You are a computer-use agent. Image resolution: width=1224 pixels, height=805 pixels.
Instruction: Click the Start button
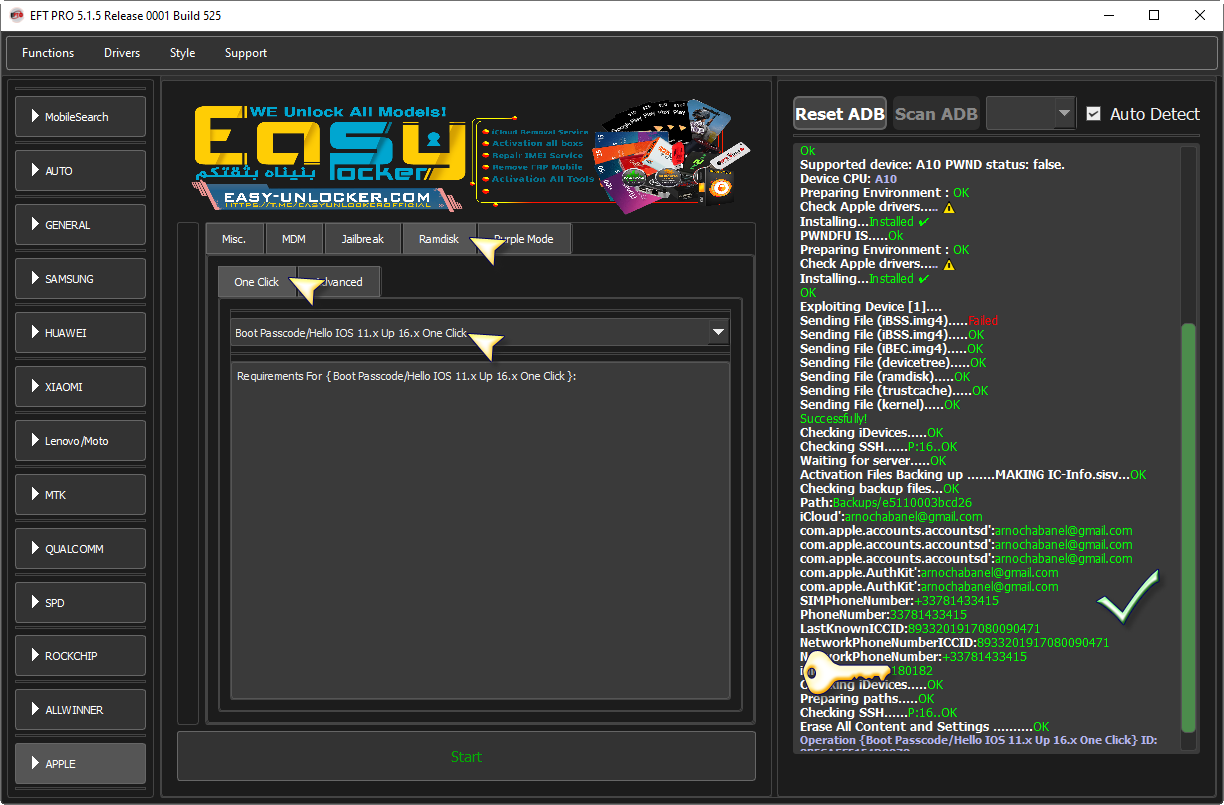466,757
